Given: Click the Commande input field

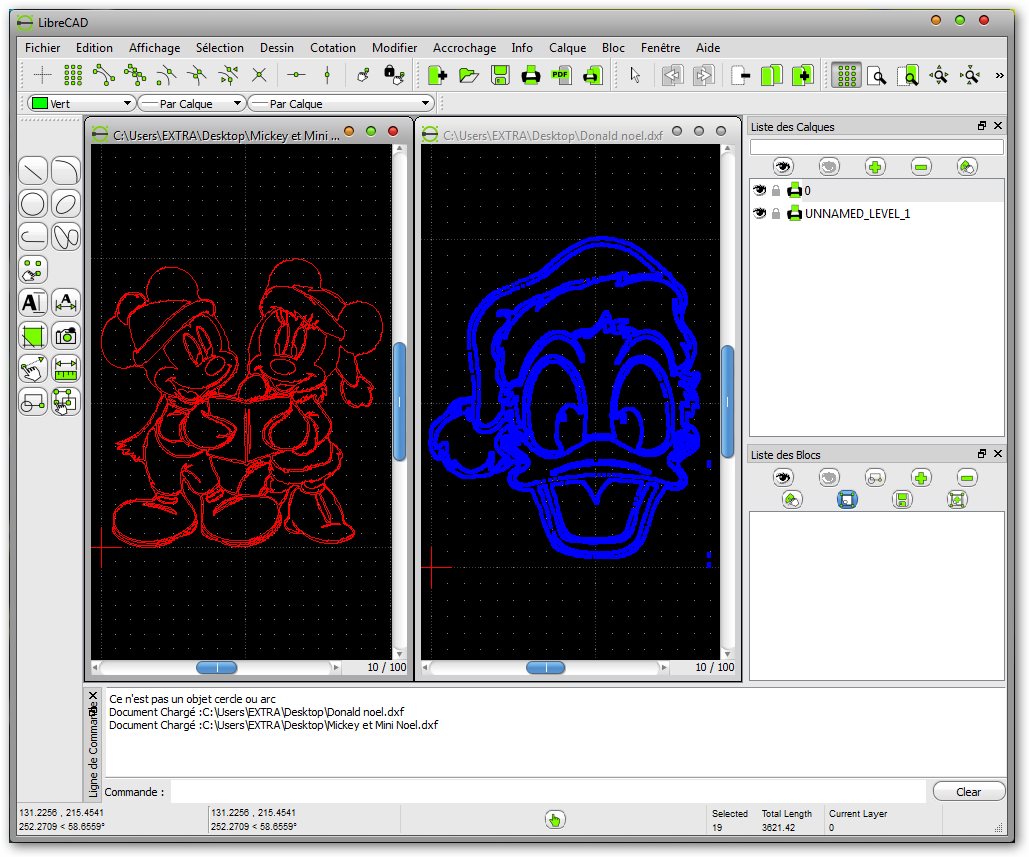Looking at the screenshot, I should [x=548, y=792].
